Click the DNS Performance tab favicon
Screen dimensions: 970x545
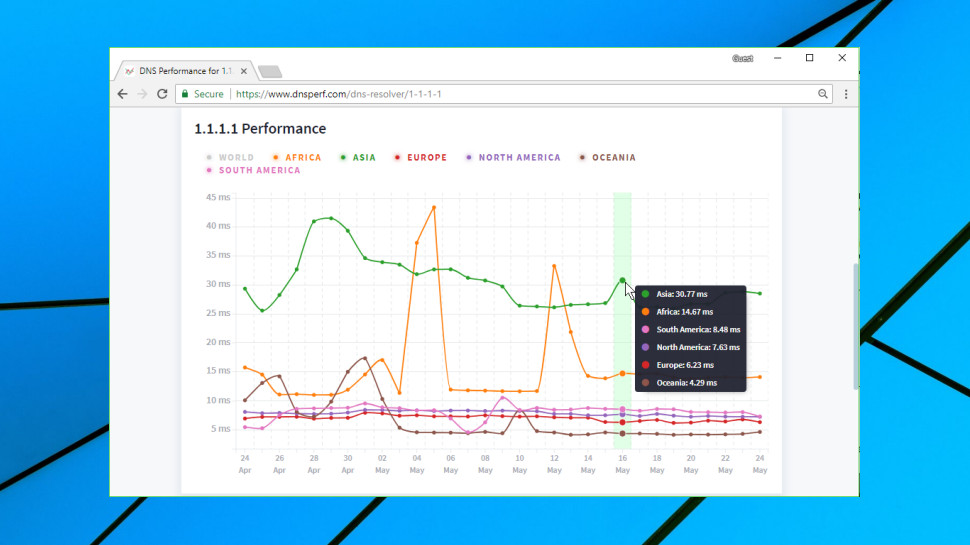[129, 71]
